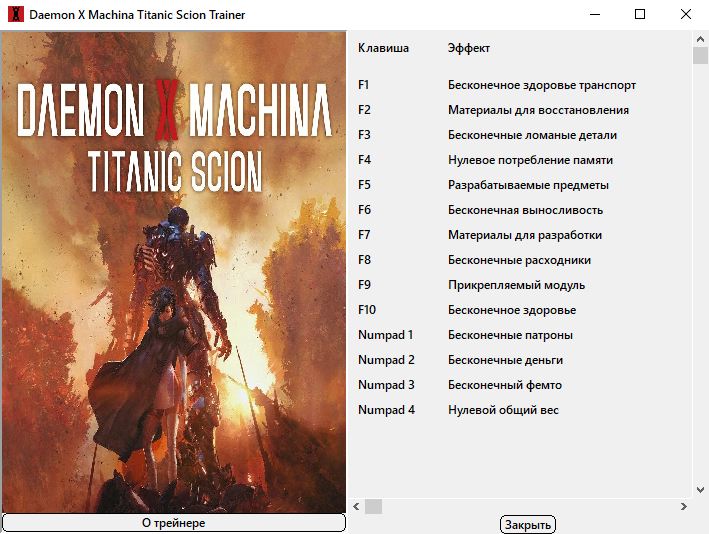The image size is (709, 534).
Task: Select 'Бесконечное здоровье транспорт' effect
Action: pyautogui.click(x=542, y=85)
